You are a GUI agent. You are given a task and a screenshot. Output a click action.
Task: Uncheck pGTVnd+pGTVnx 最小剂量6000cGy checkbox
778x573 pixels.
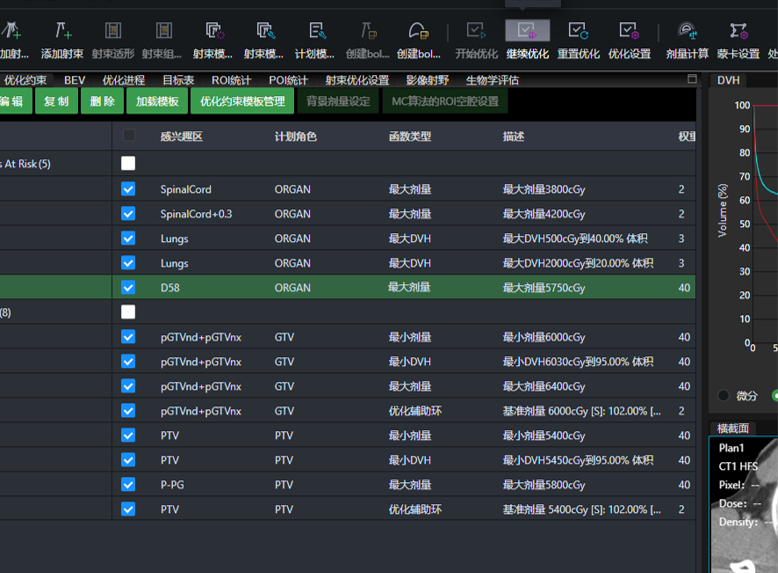coord(128,337)
